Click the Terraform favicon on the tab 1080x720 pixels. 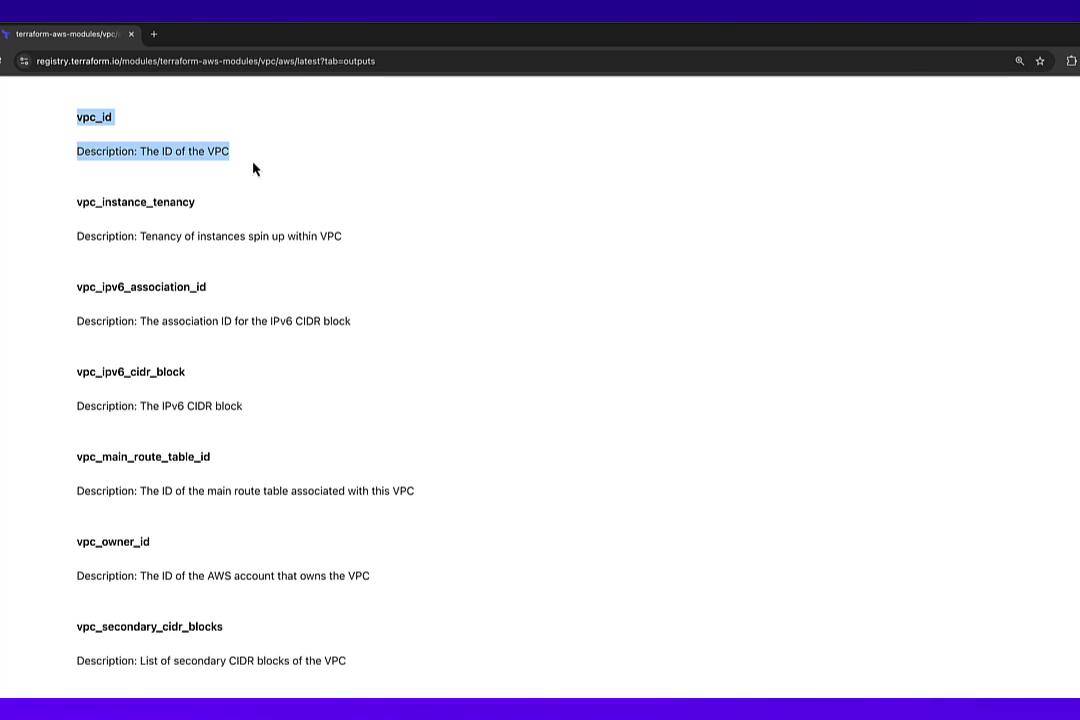coord(6,34)
